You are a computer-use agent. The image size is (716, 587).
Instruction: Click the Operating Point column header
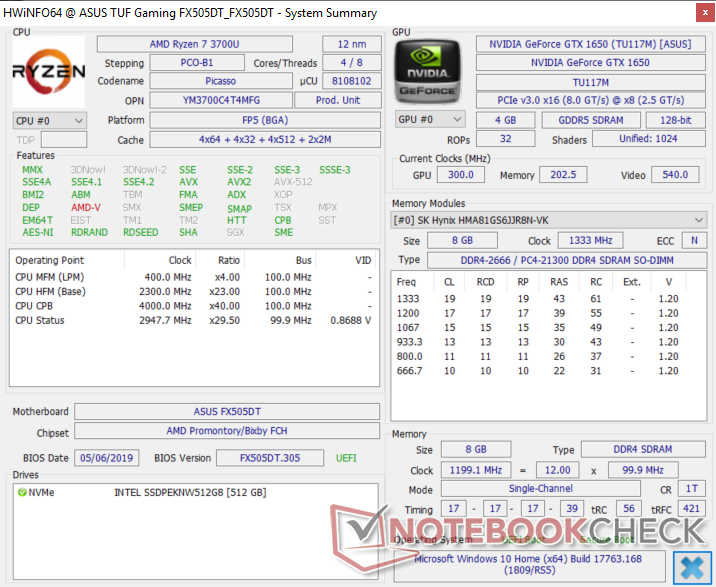tap(67, 260)
